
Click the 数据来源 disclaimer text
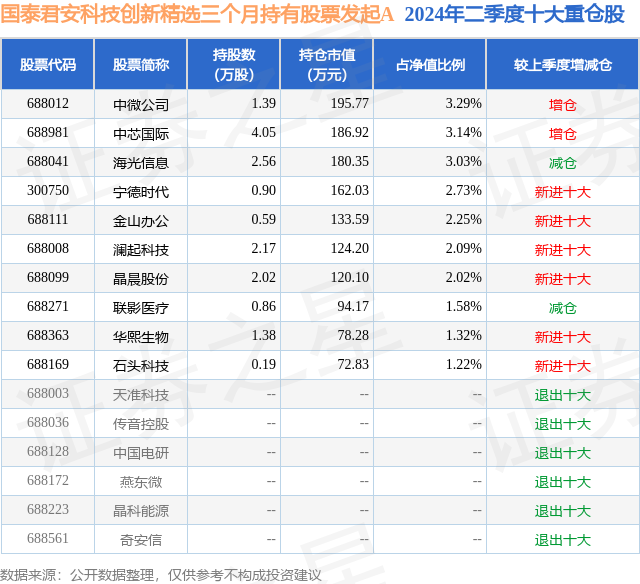[160, 575]
